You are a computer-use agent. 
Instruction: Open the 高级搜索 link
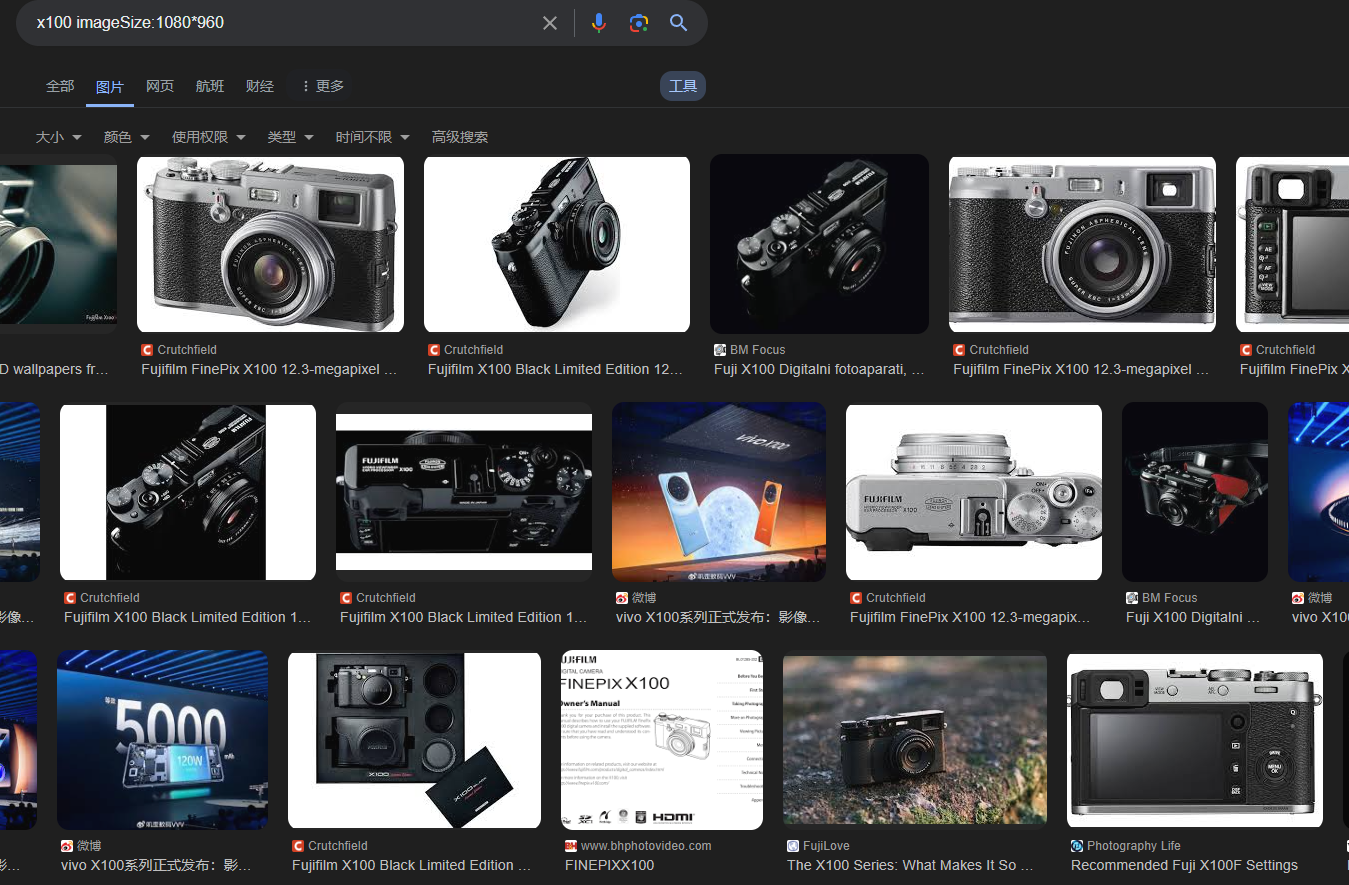point(460,137)
